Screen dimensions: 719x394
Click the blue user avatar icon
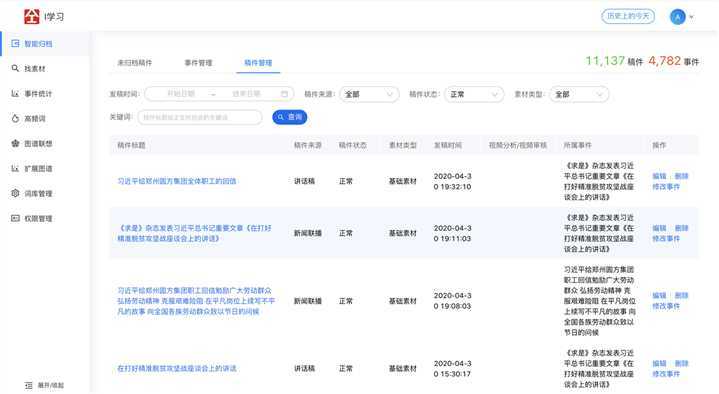(678, 17)
